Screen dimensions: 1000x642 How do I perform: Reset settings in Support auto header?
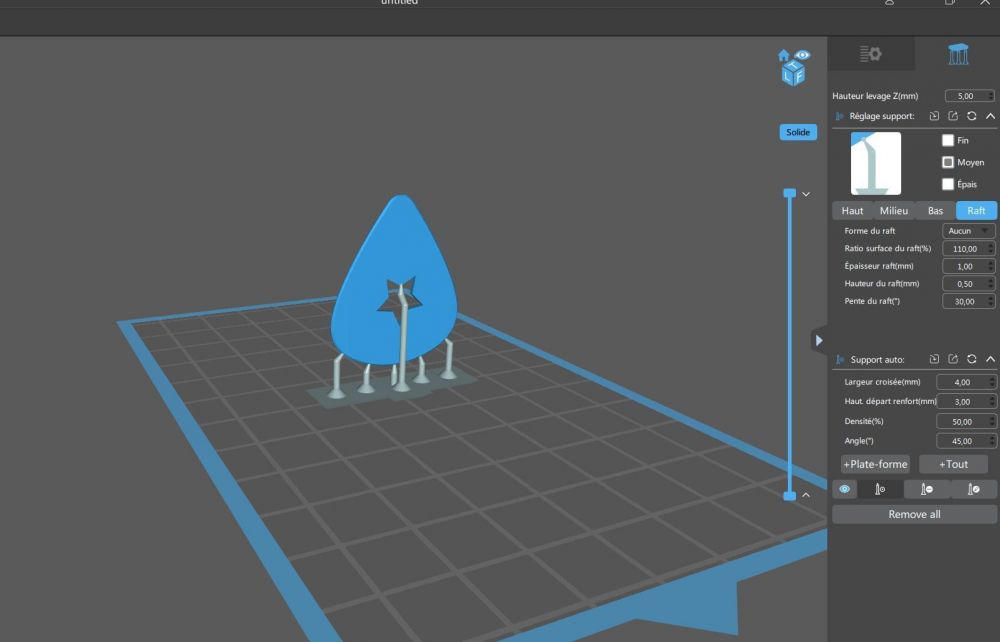[971, 359]
